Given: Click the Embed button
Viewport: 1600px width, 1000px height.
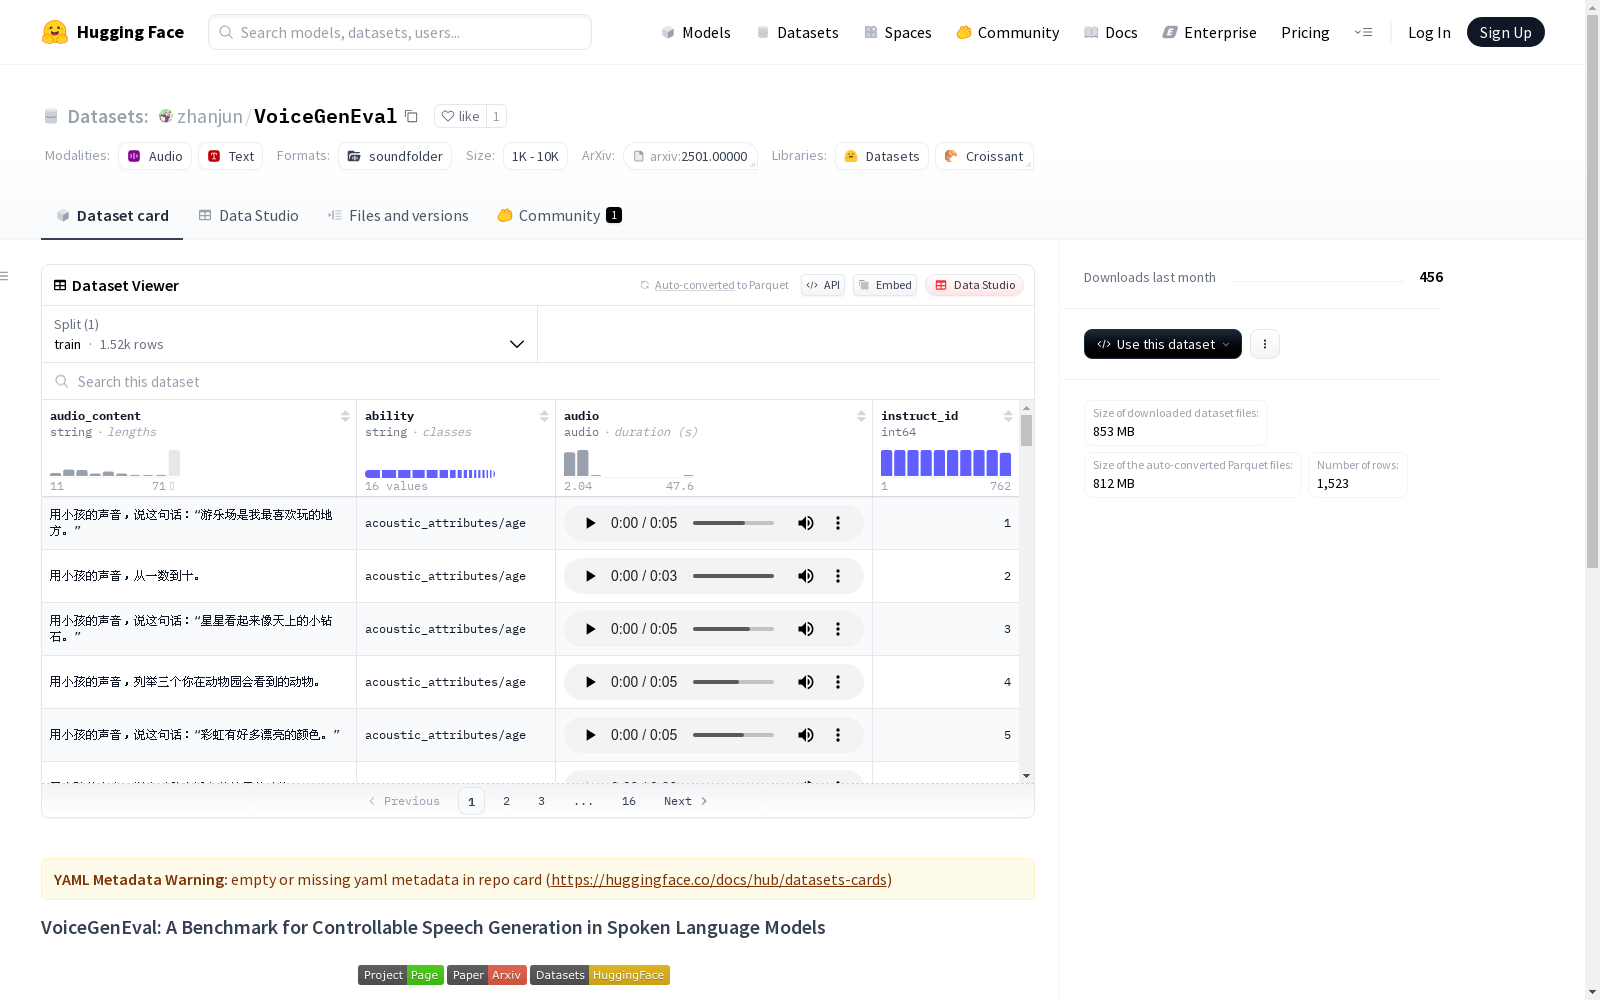Looking at the screenshot, I should click(x=885, y=285).
